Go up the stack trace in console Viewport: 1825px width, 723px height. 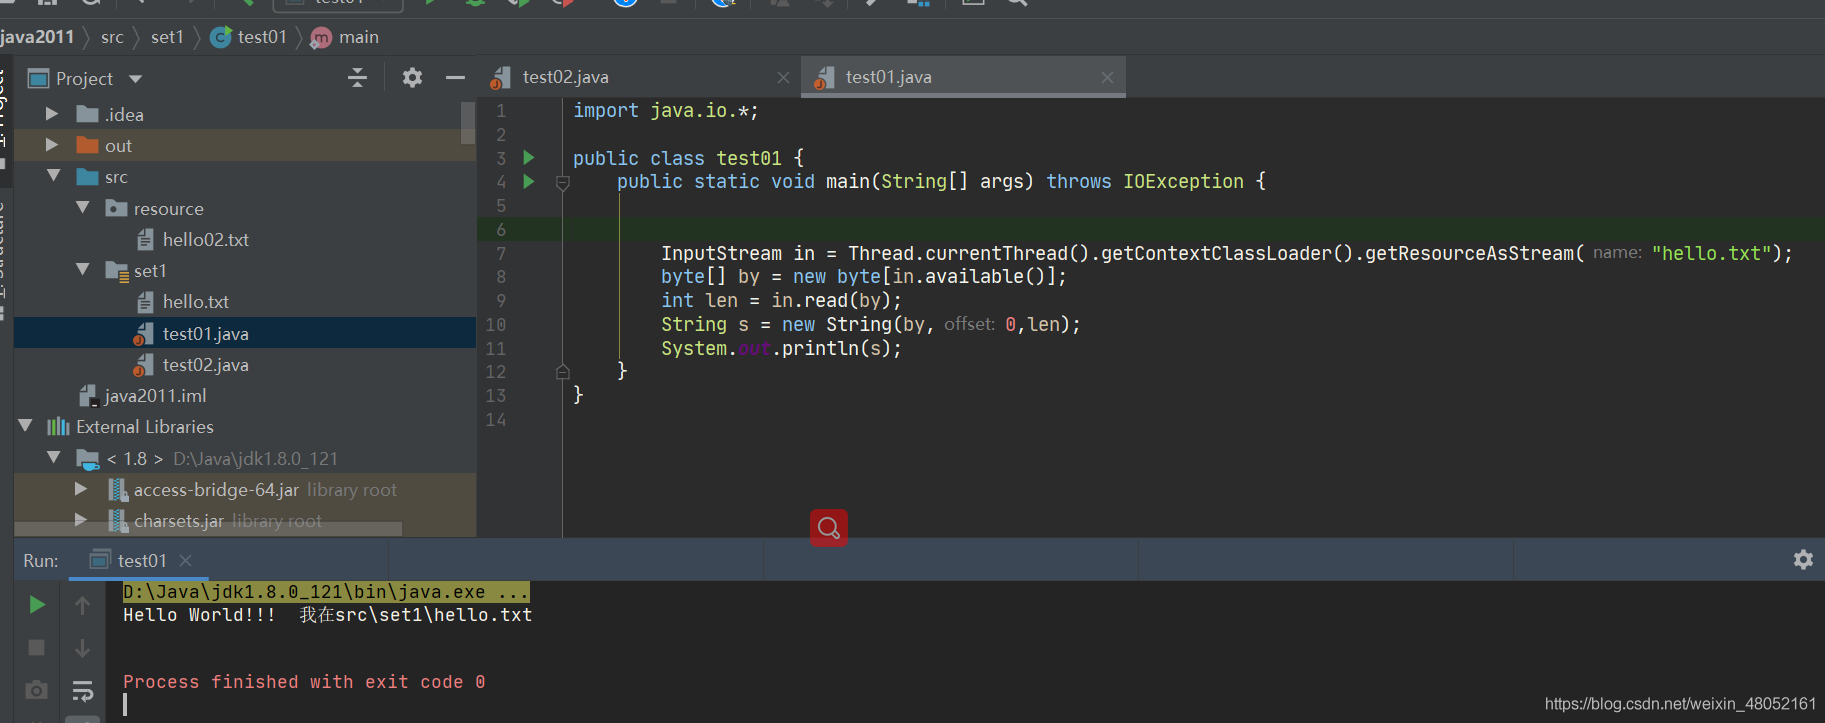tap(82, 604)
